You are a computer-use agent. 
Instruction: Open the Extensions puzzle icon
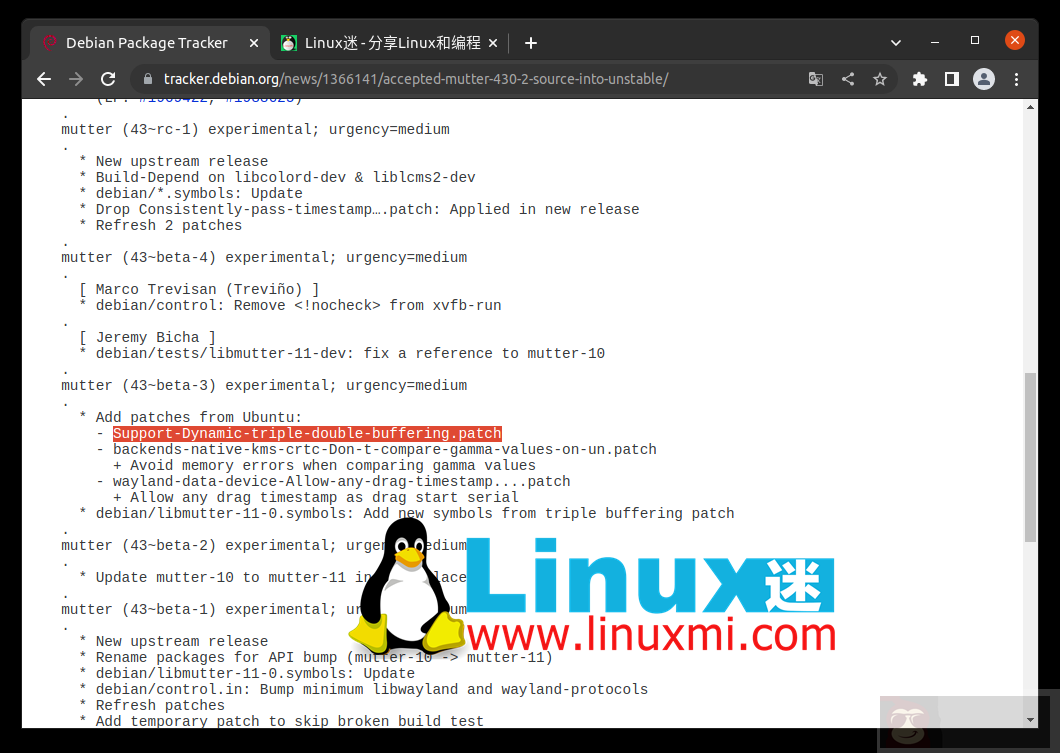(919, 79)
